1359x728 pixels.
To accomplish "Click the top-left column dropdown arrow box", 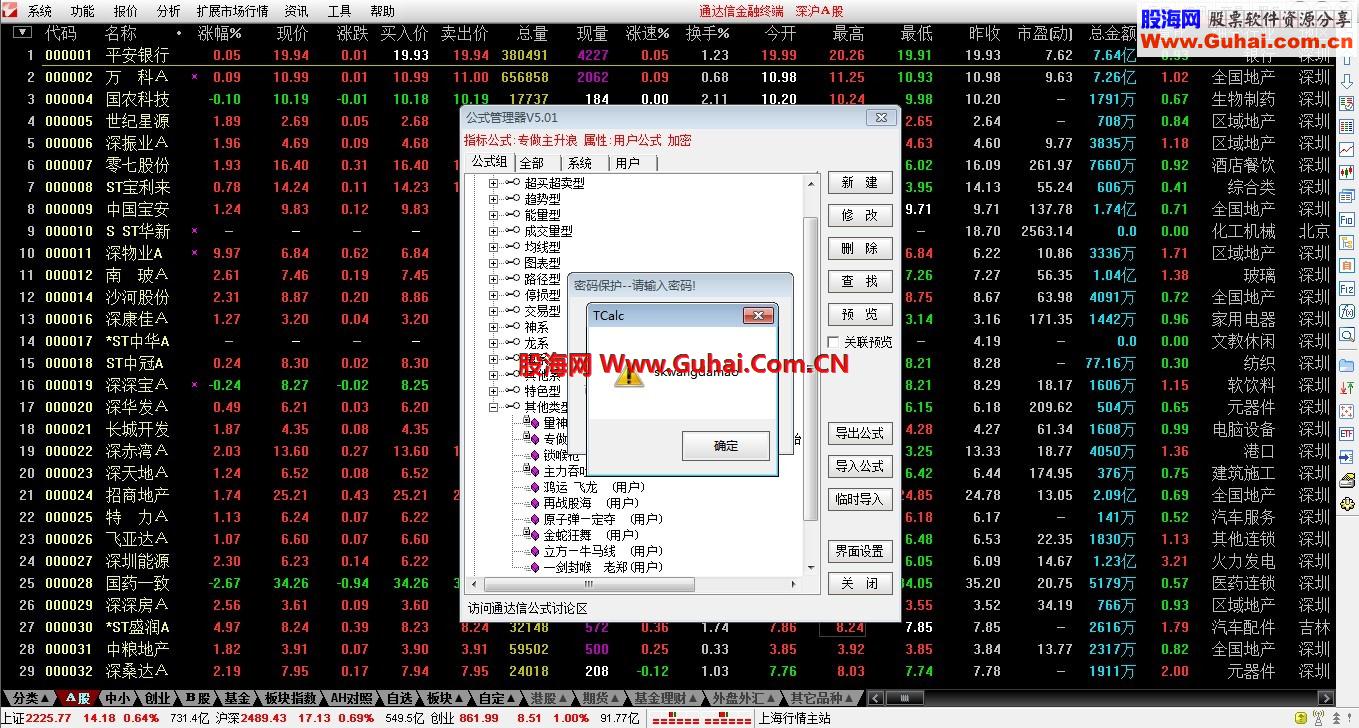I will coord(22,32).
